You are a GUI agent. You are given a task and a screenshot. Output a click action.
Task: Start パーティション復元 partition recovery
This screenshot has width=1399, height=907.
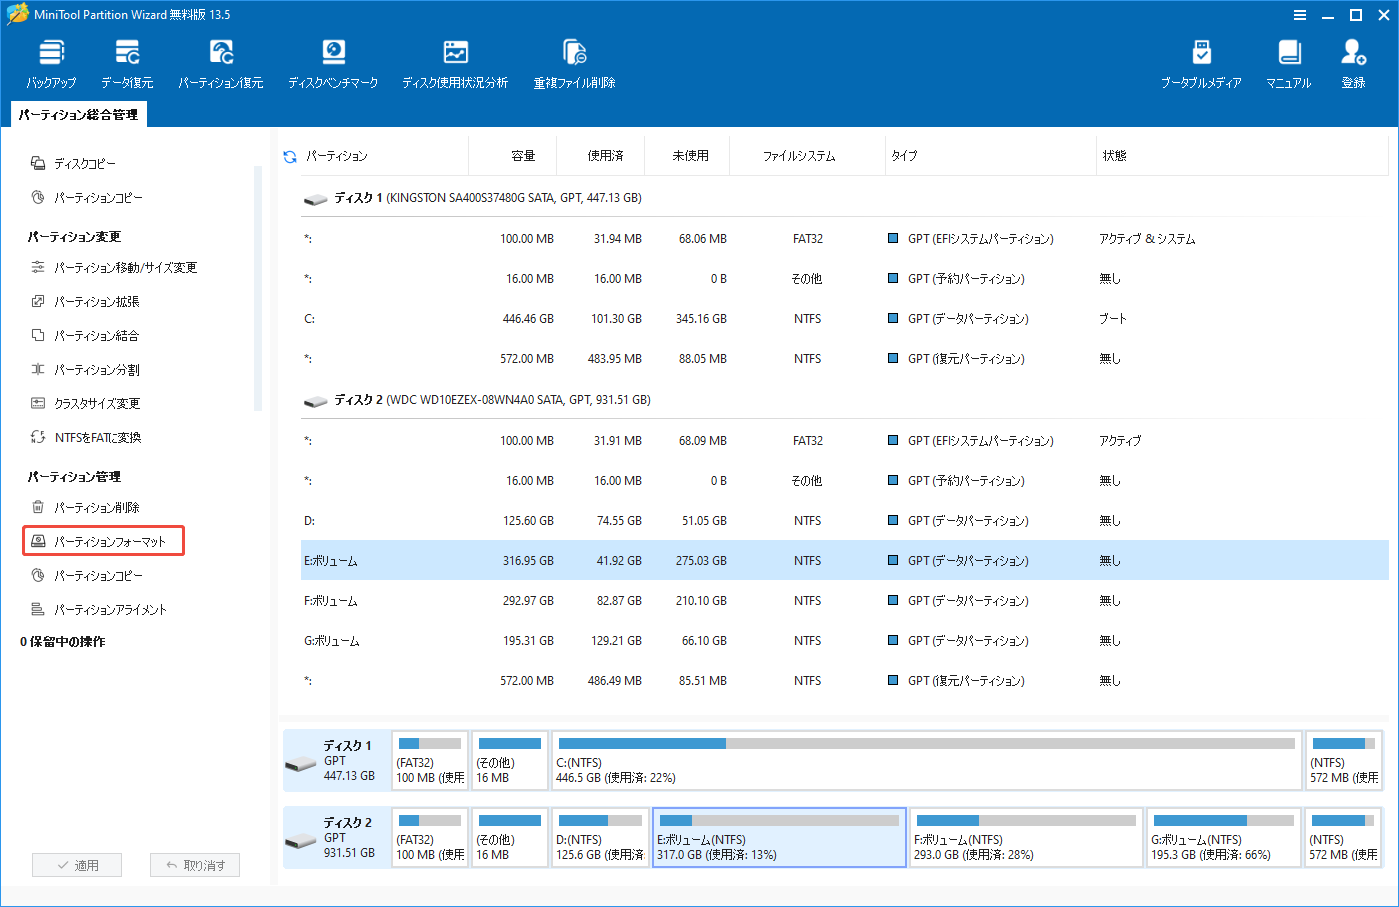220,60
